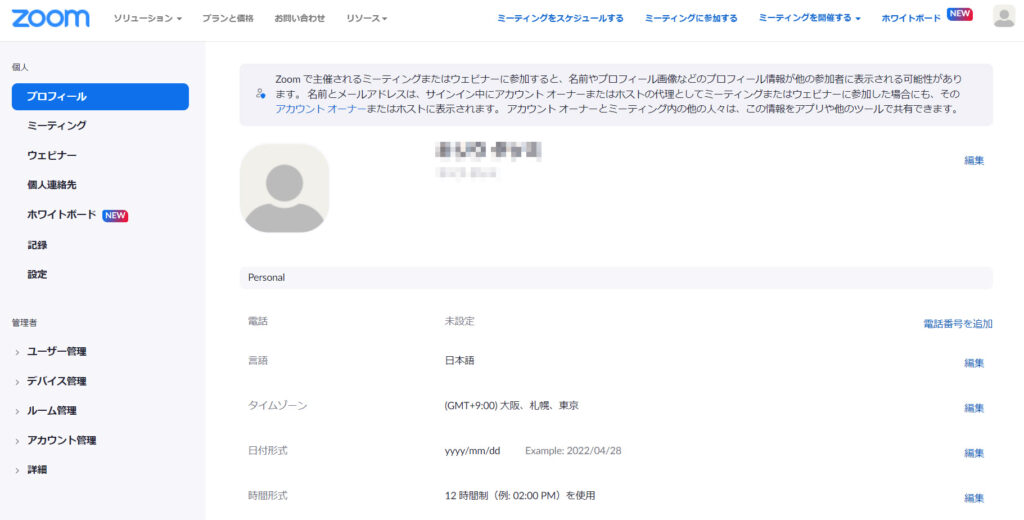The image size is (1024, 520).
Task: Expand the ソリューション dropdown menu
Action: click(147, 19)
